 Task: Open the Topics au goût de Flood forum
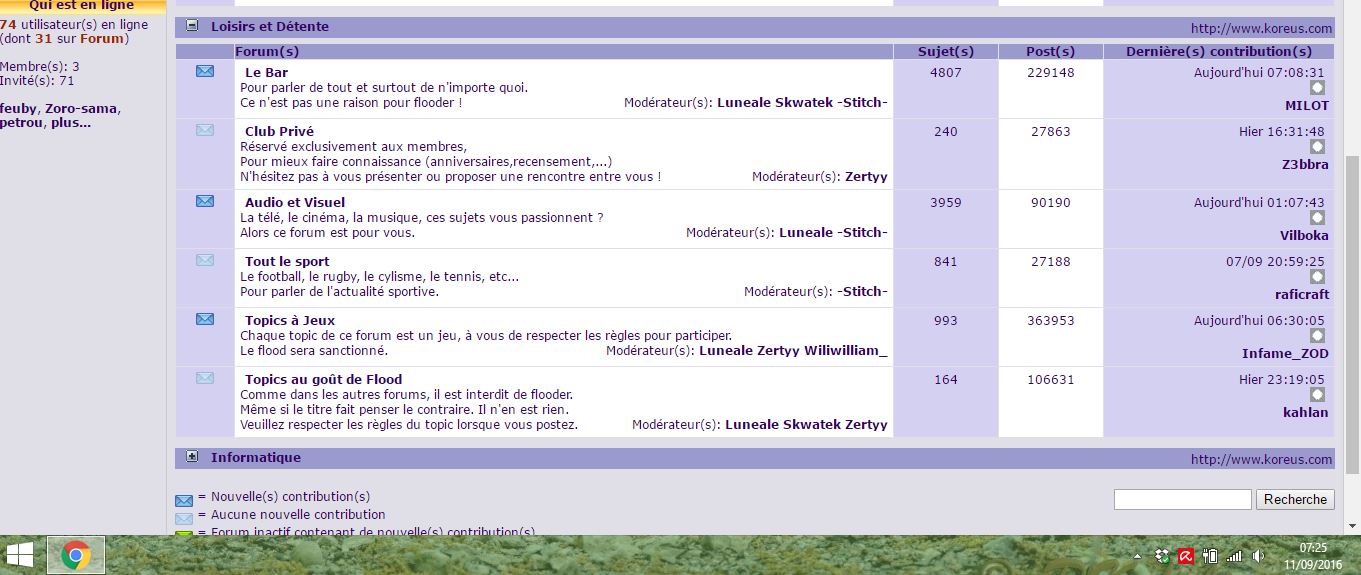coord(323,379)
